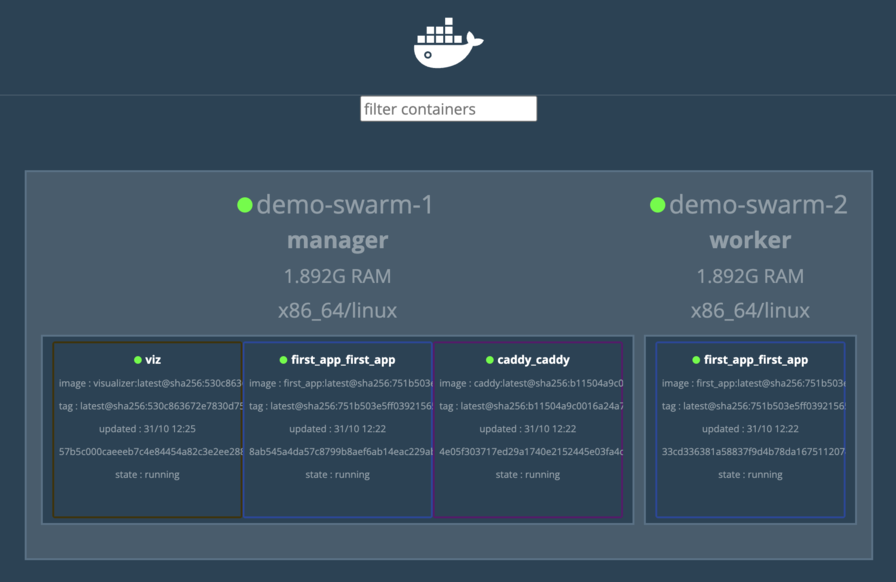
Task: Click the Docker whale logo
Action: [x=448, y=44]
